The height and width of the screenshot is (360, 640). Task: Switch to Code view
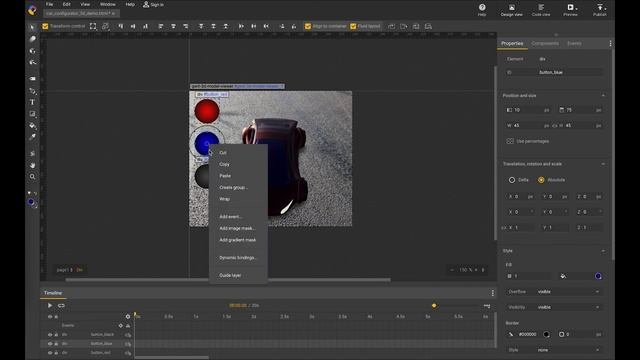541,9
